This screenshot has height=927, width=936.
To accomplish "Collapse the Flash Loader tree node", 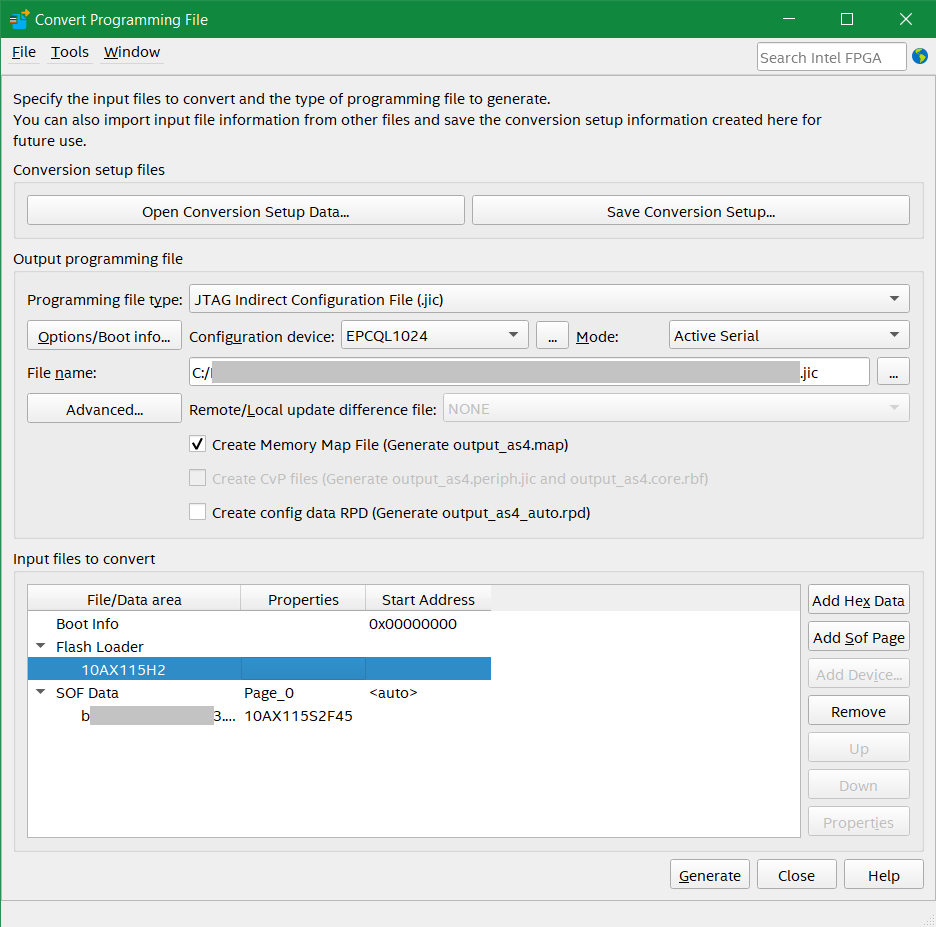I will click(x=41, y=647).
